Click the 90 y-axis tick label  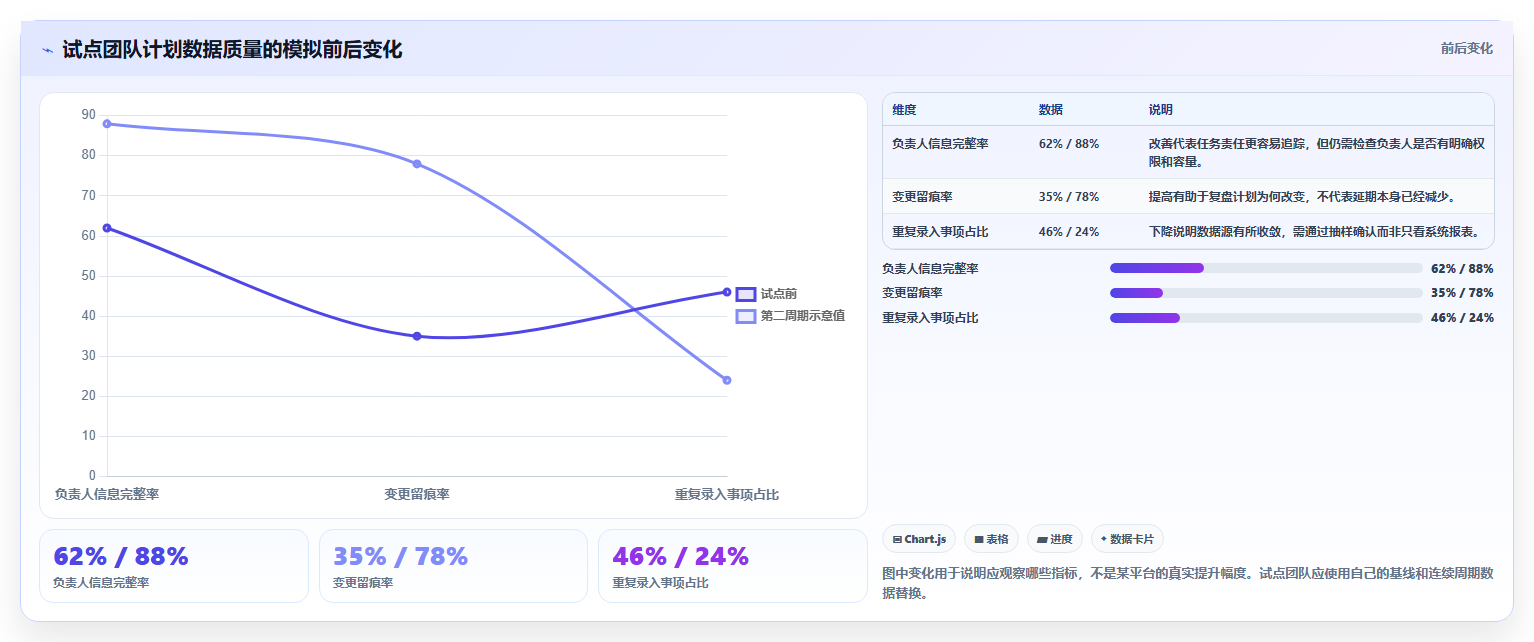click(x=89, y=115)
